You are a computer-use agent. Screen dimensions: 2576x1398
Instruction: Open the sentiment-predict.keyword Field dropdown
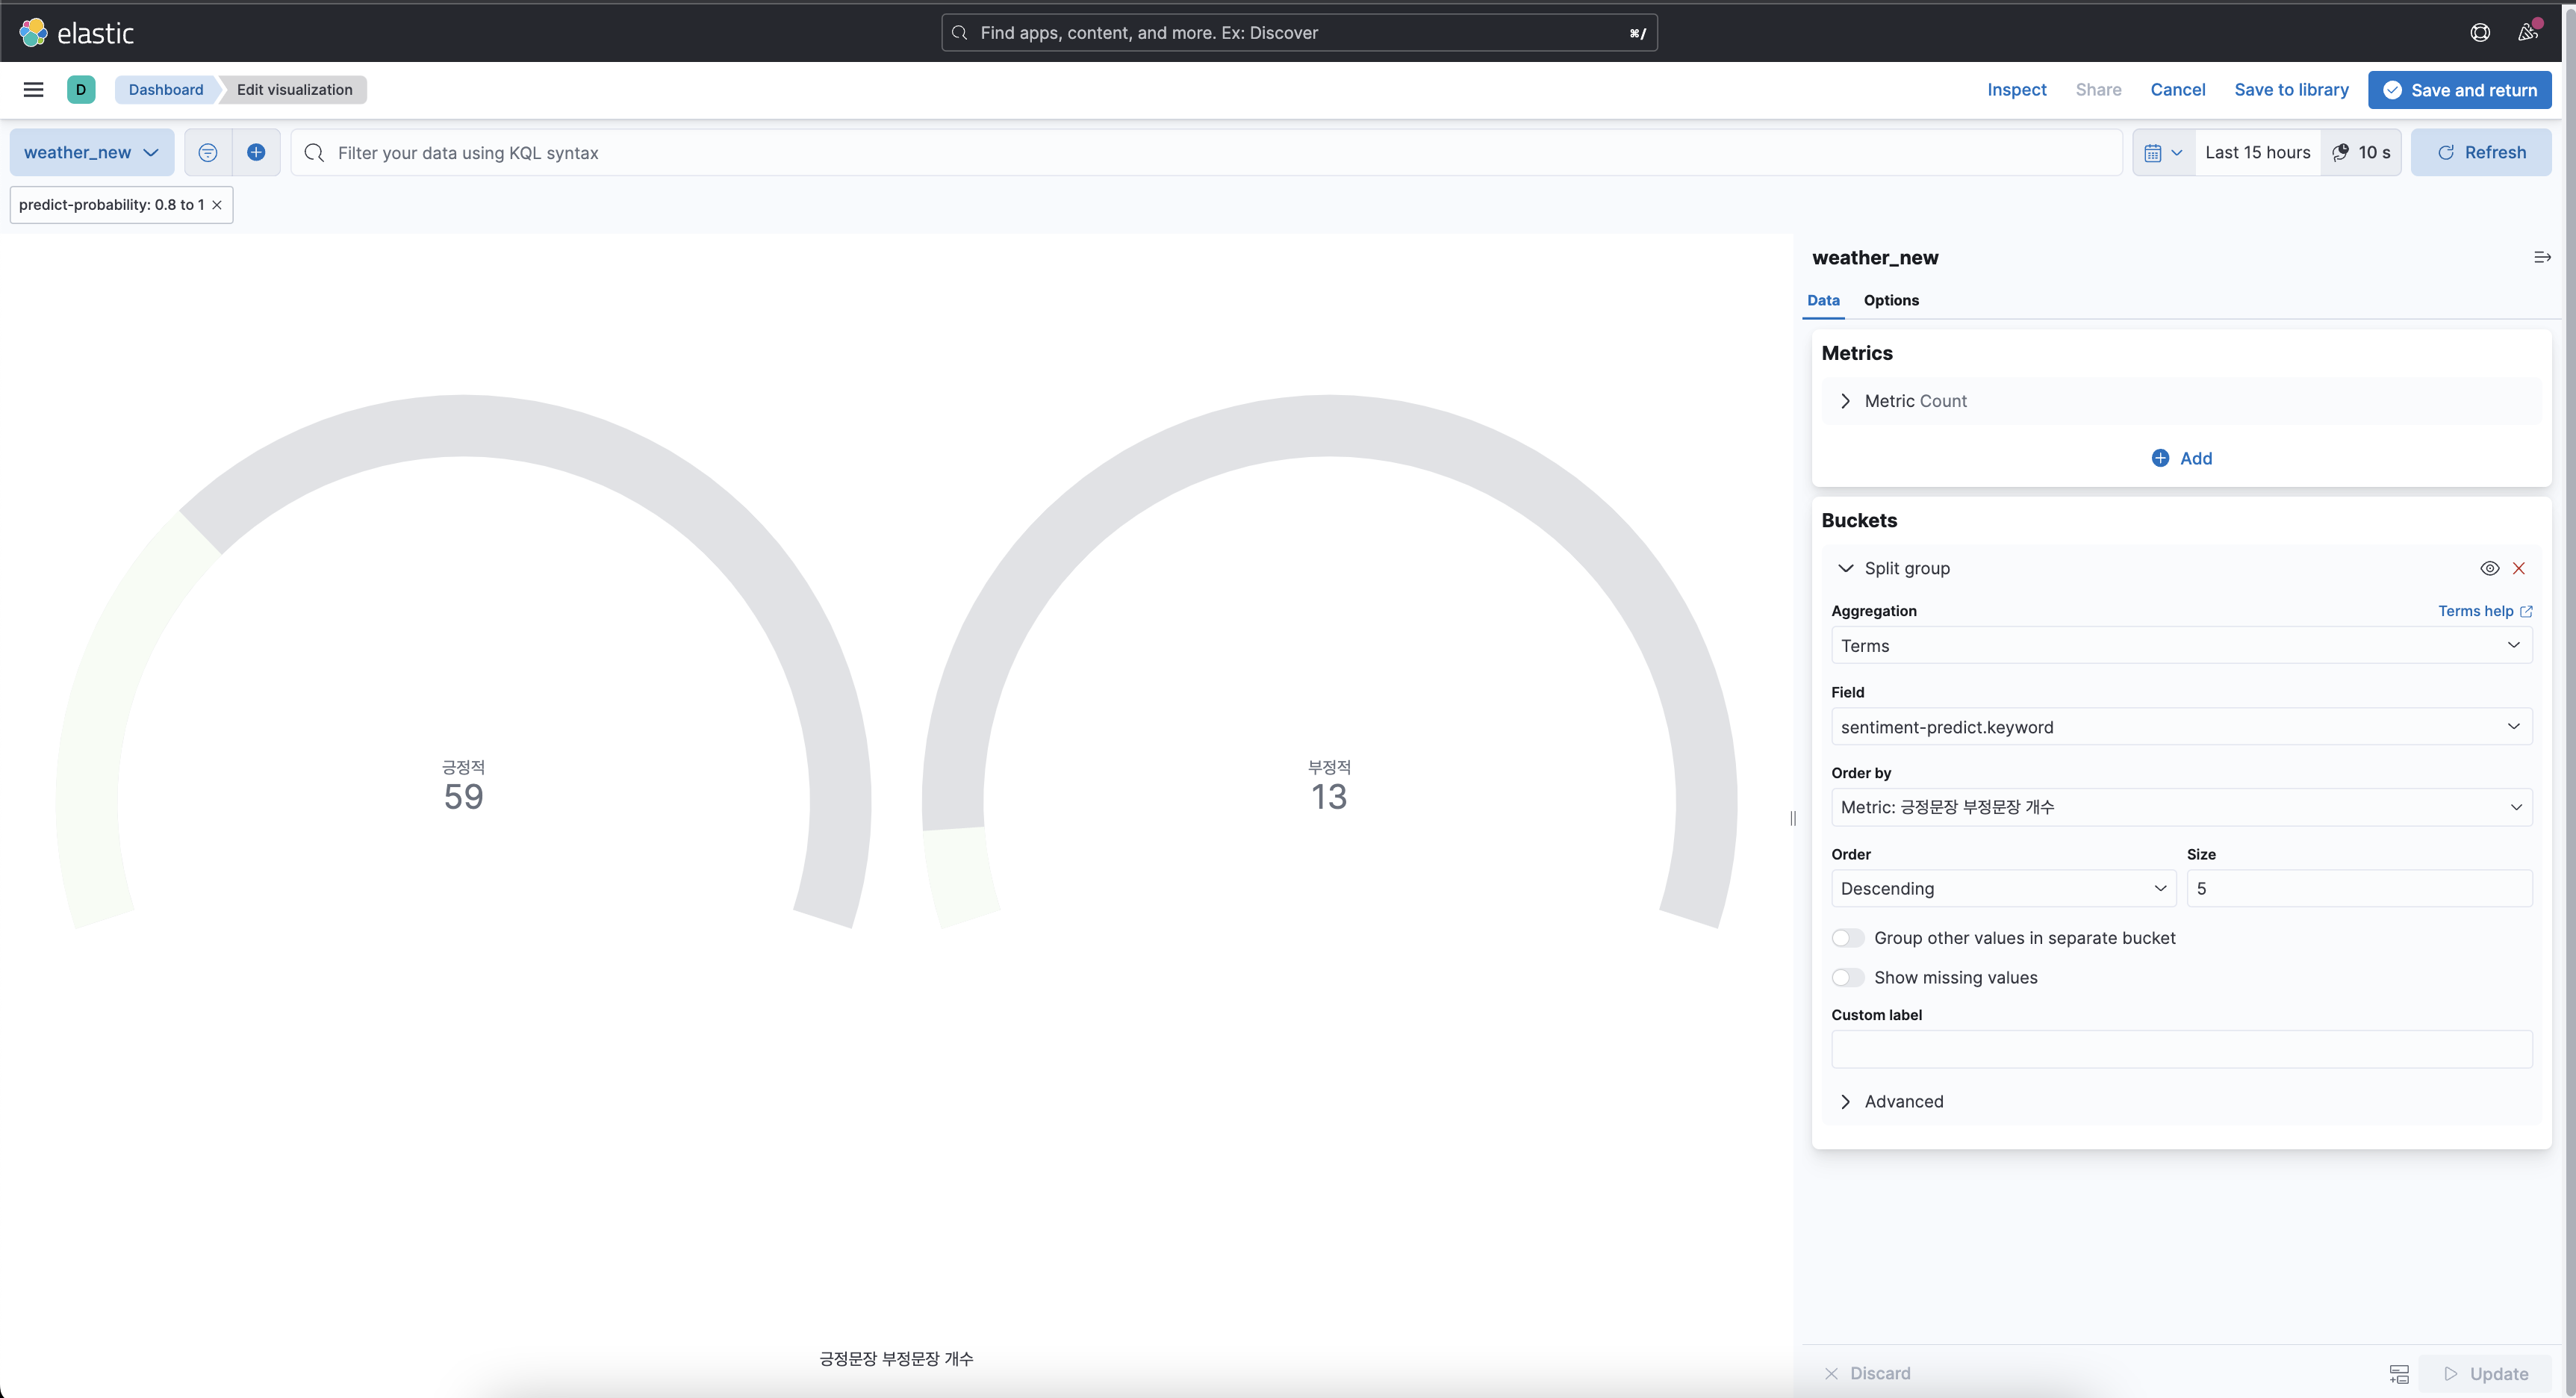2180,727
